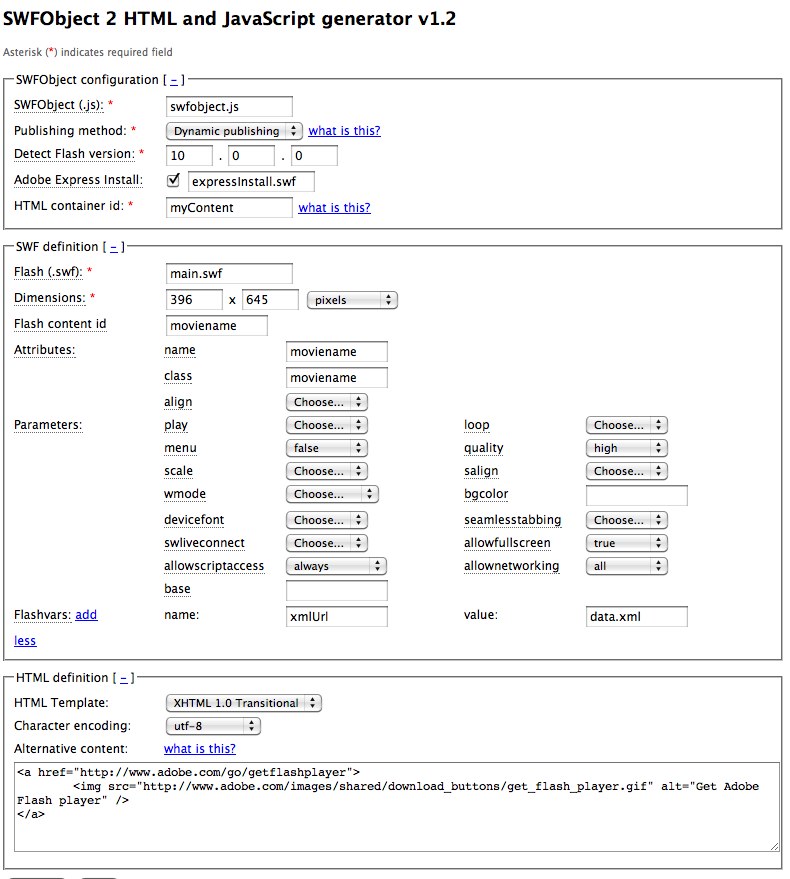Open the swliveconnect parameter dropdown
Viewport: 790px width, 879px height.
[327, 543]
